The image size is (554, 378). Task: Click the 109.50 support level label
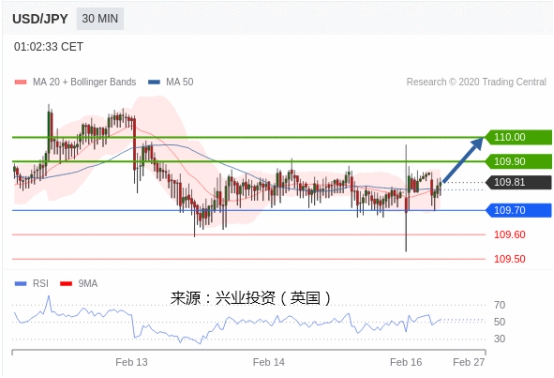509,259
